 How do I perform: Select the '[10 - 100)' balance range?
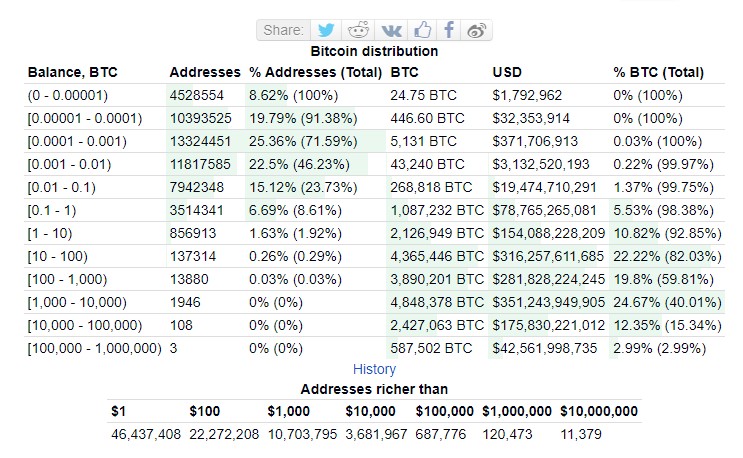pos(58,256)
